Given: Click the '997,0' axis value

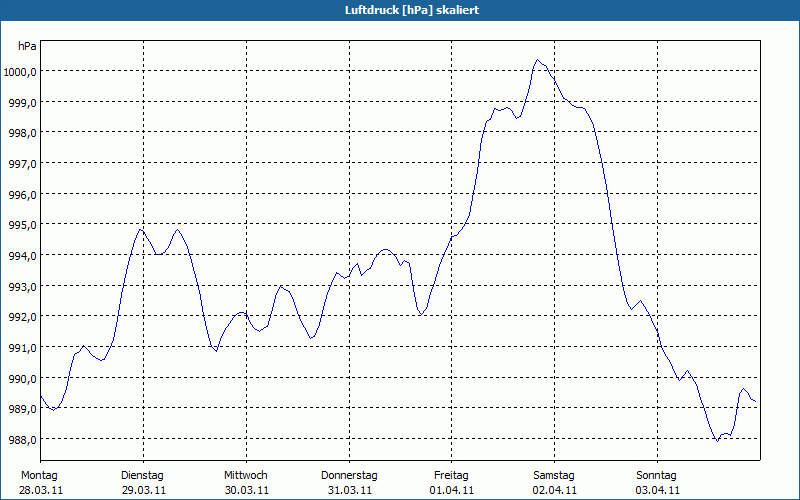Looking at the screenshot, I should (x=23, y=164).
